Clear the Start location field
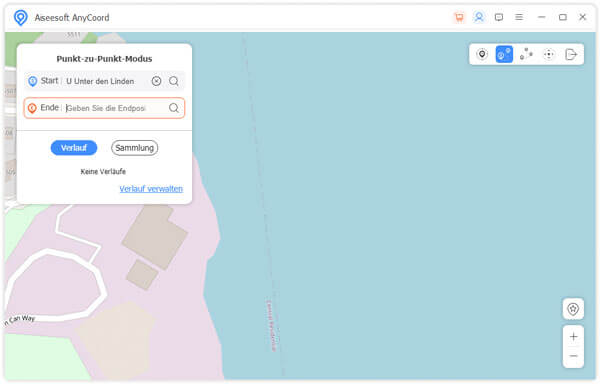 157,81
